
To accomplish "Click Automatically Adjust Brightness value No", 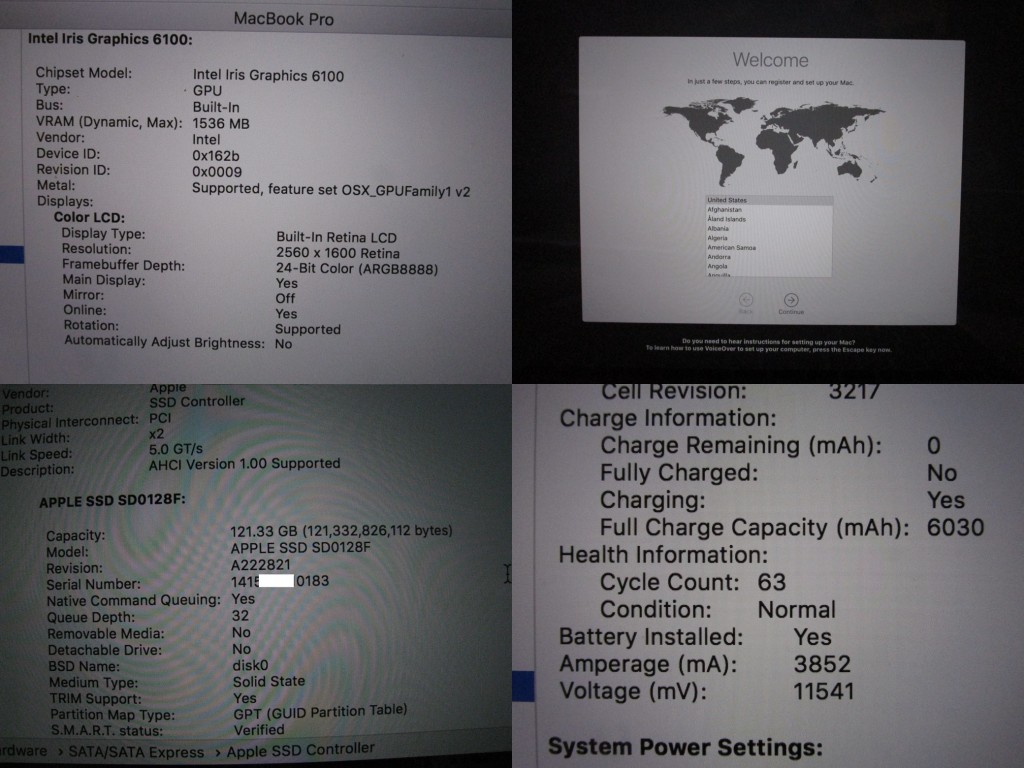I will (283, 344).
